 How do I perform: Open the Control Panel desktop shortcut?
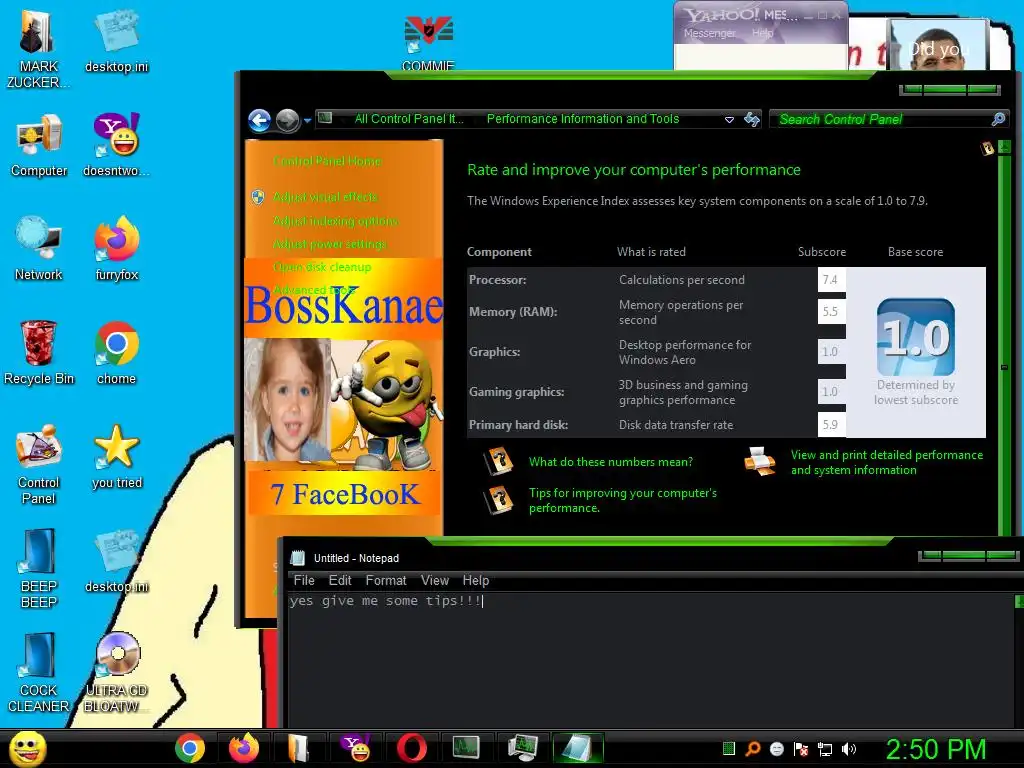[39, 464]
